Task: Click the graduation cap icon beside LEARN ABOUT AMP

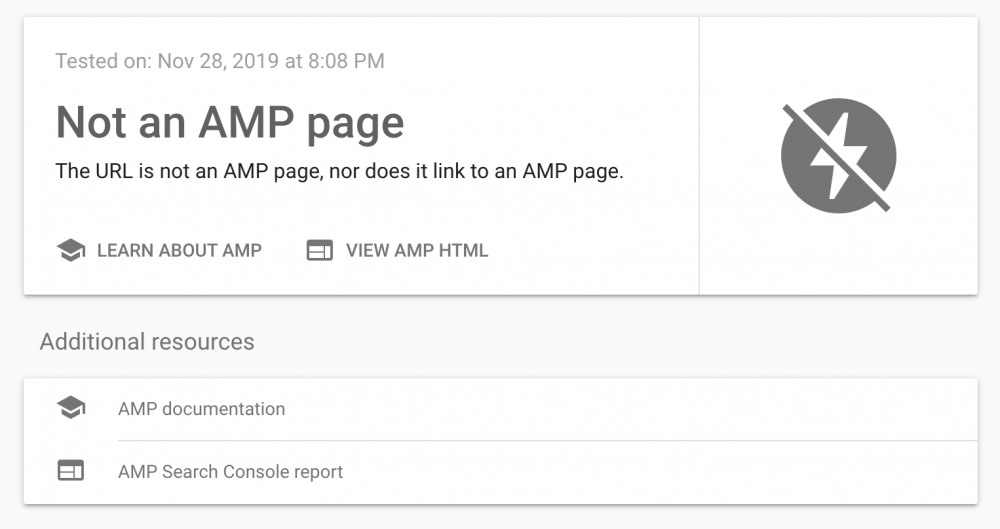Action: coord(70,251)
